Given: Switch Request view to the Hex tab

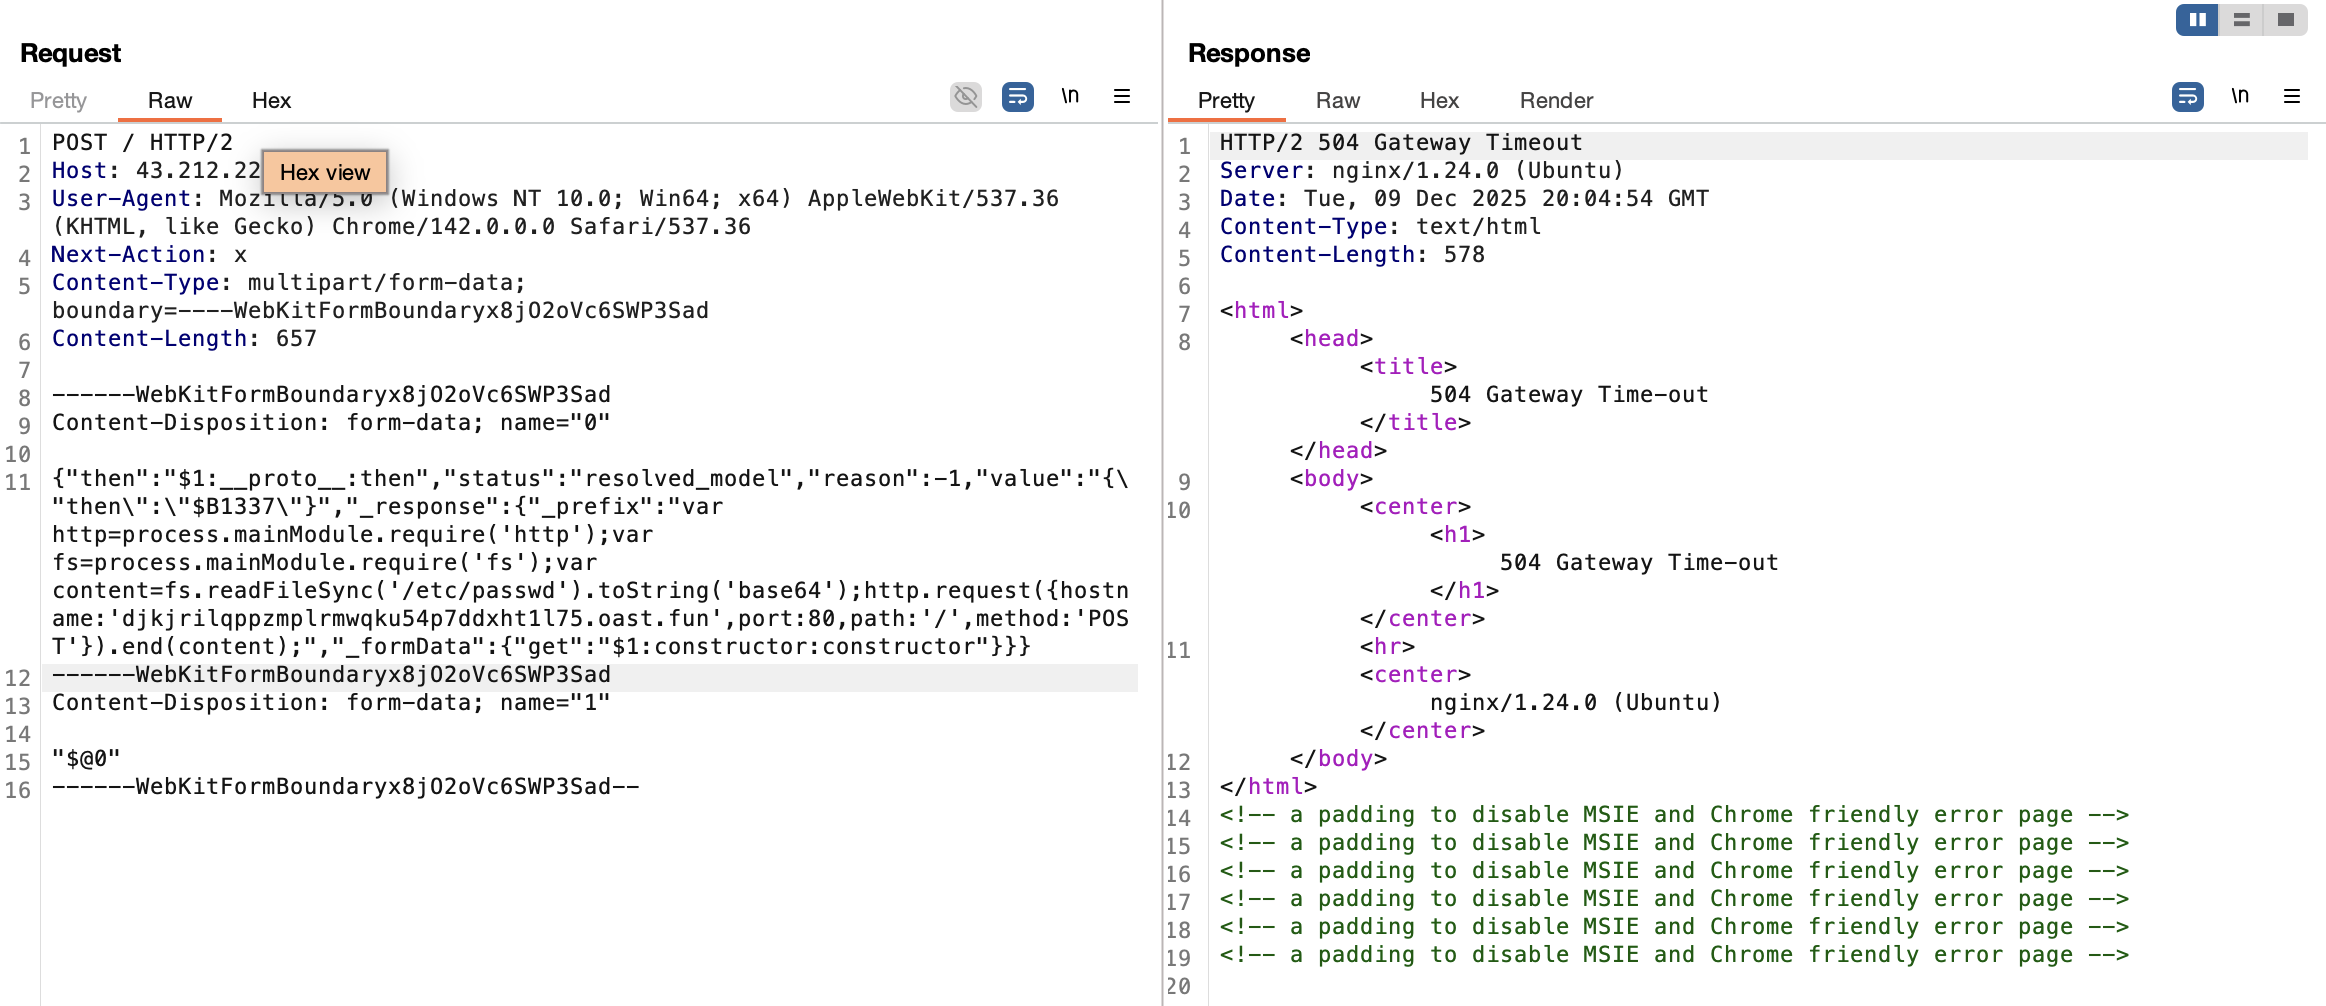Looking at the screenshot, I should click(x=271, y=100).
